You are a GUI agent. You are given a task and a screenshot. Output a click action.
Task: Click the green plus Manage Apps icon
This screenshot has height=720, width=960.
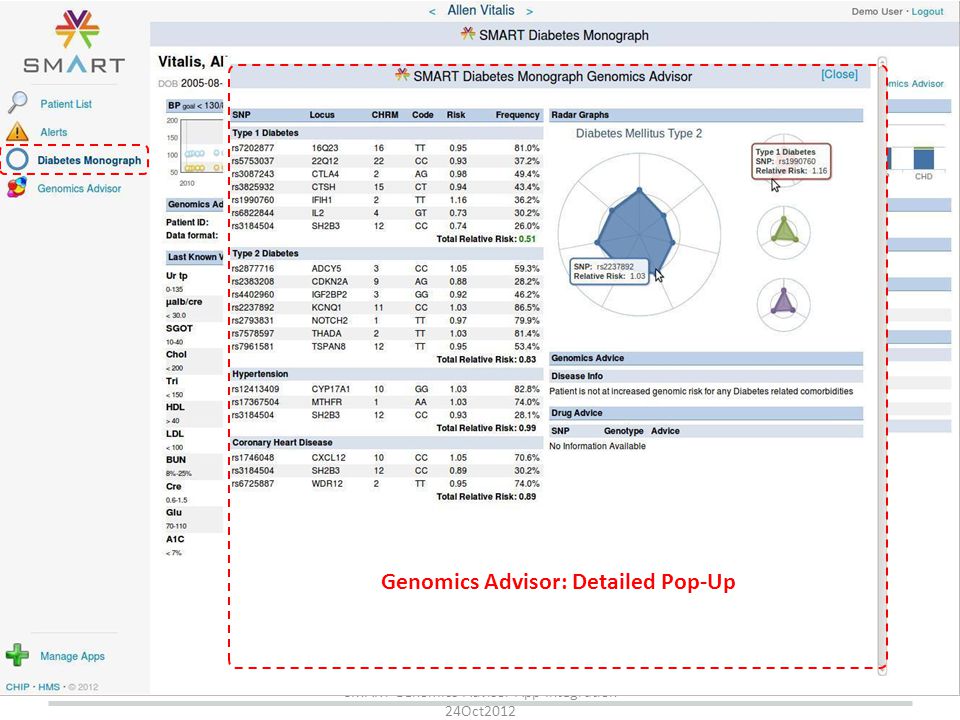(x=17, y=654)
